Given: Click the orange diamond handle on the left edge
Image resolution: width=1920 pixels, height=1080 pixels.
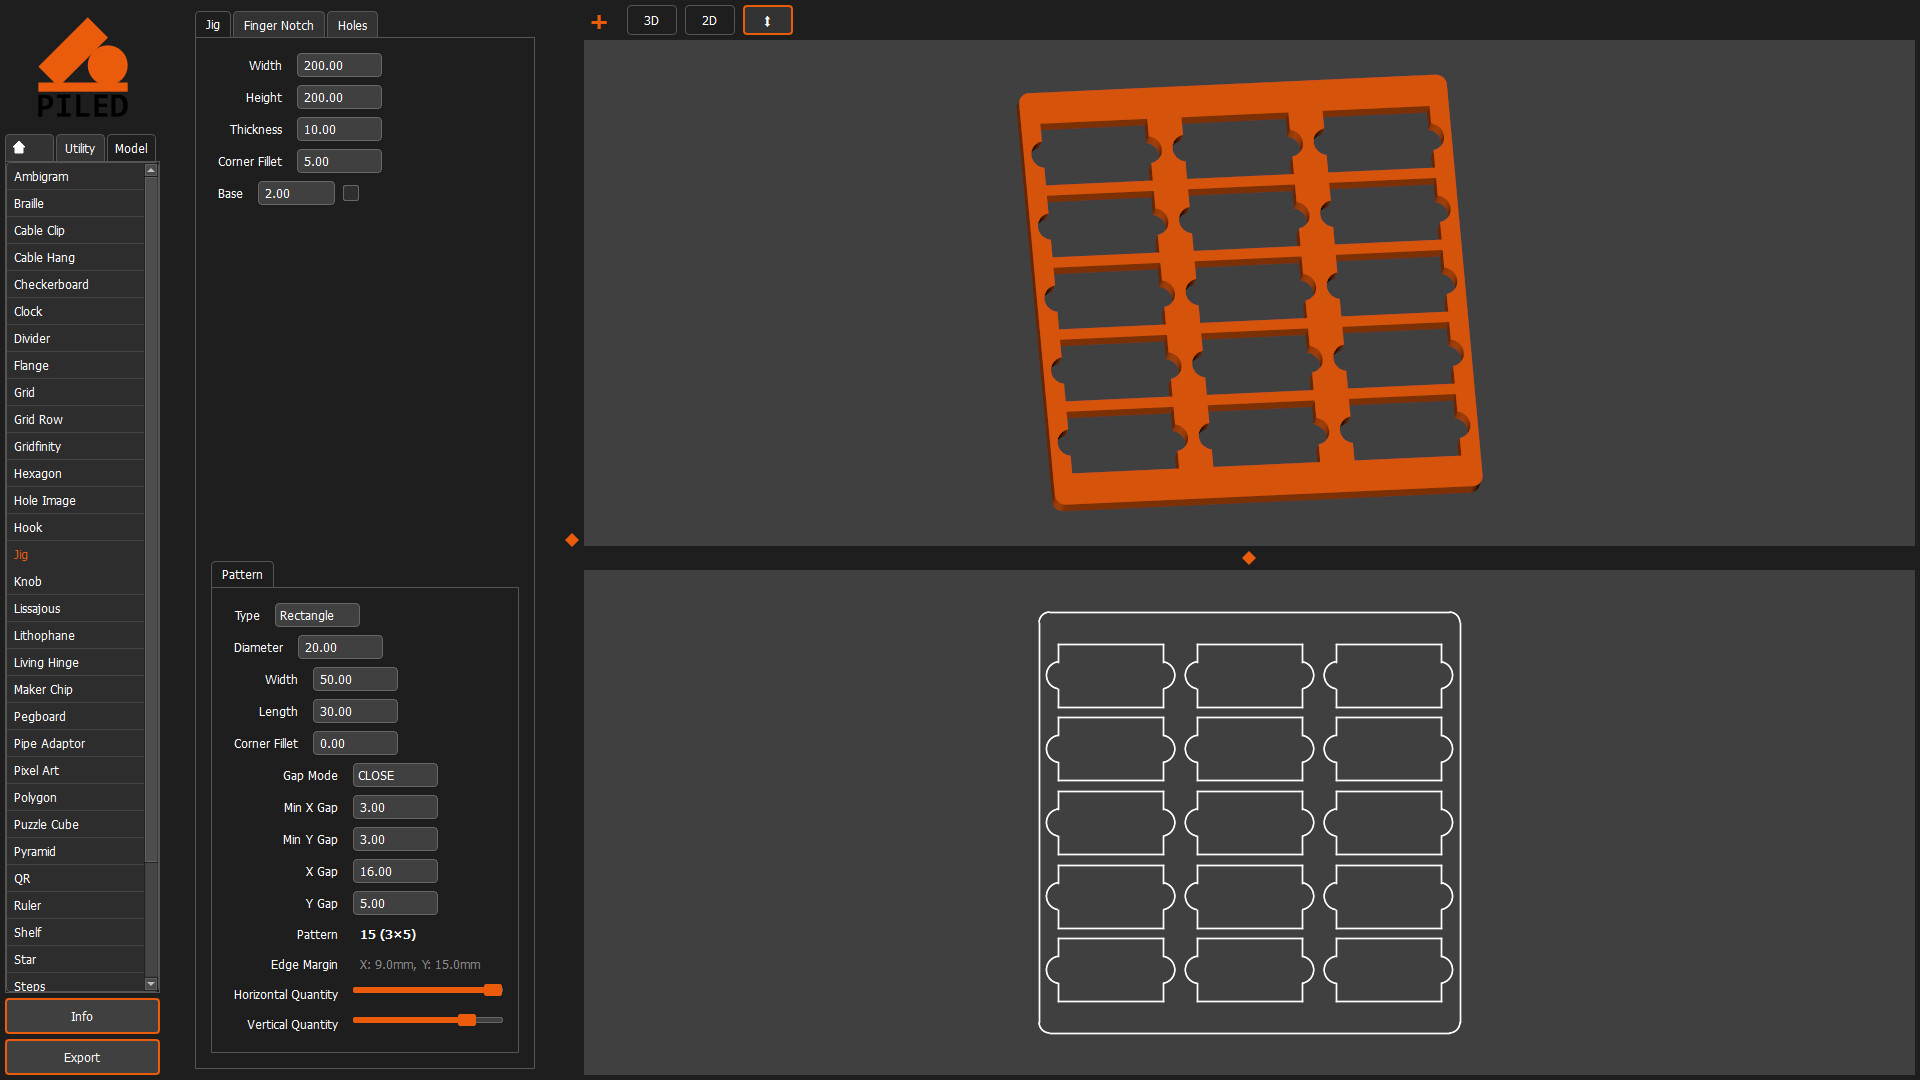Looking at the screenshot, I should [571, 540].
